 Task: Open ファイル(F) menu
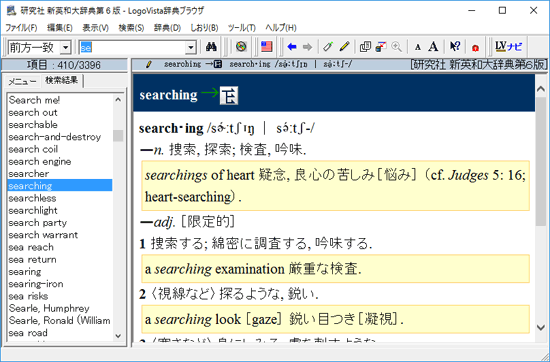pyautogui.click(x=22, y=28)
